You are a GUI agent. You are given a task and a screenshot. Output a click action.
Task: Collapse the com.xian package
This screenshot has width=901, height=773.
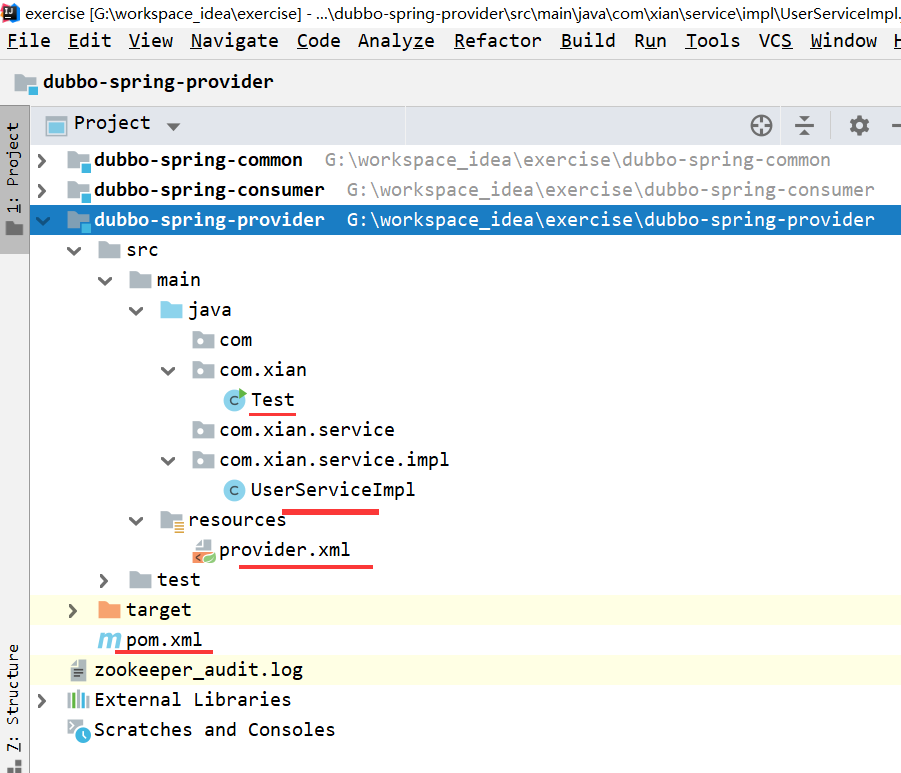(x=168, y=371)
